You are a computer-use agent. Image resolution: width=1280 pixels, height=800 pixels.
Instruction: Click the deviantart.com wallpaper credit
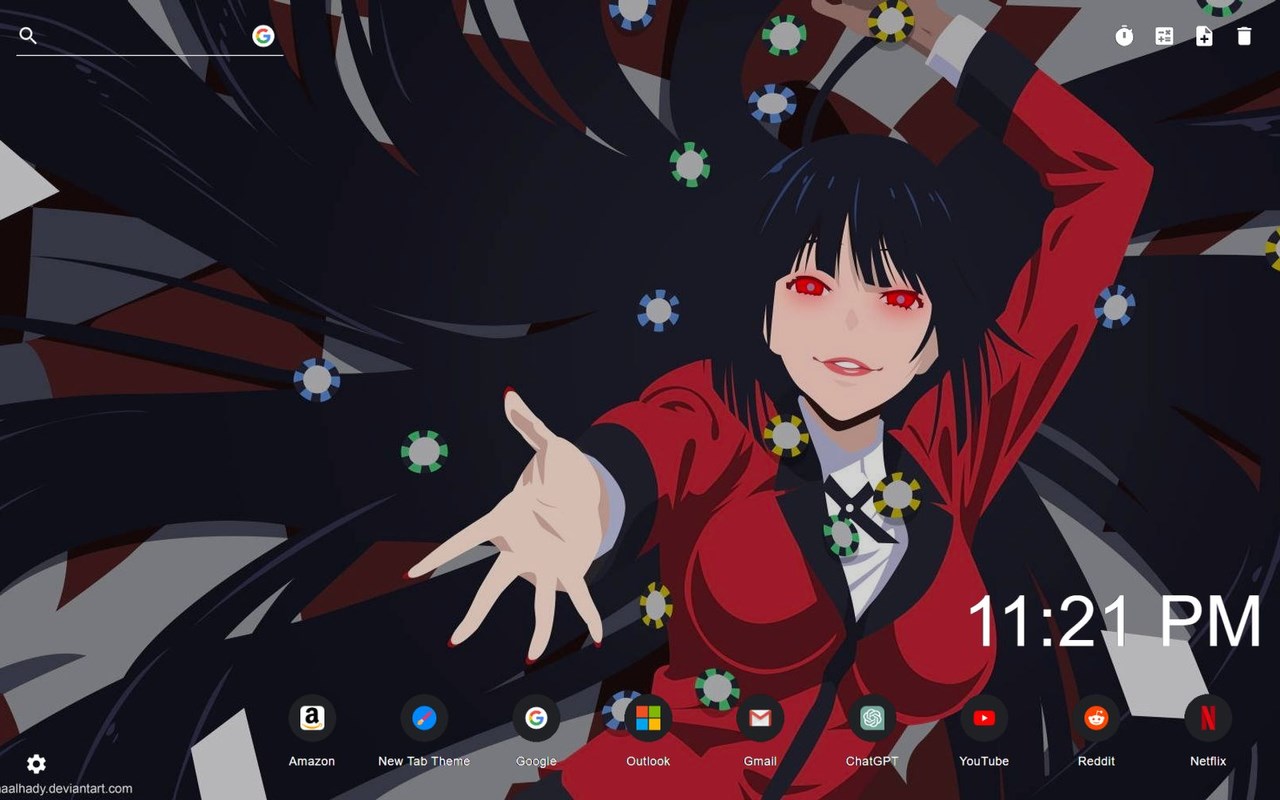pyautogui.click(x=66, y=789)
